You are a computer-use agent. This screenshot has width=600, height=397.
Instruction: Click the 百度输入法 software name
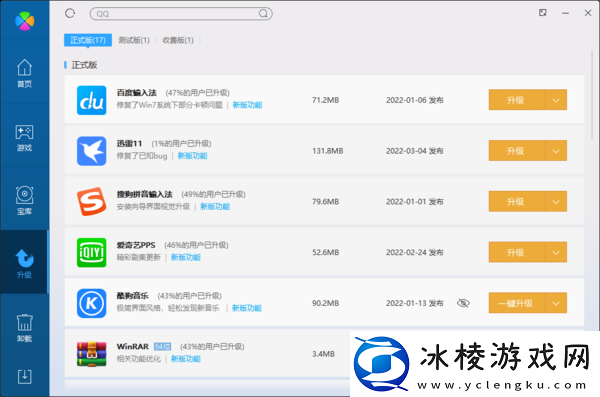tap(137, 93)
